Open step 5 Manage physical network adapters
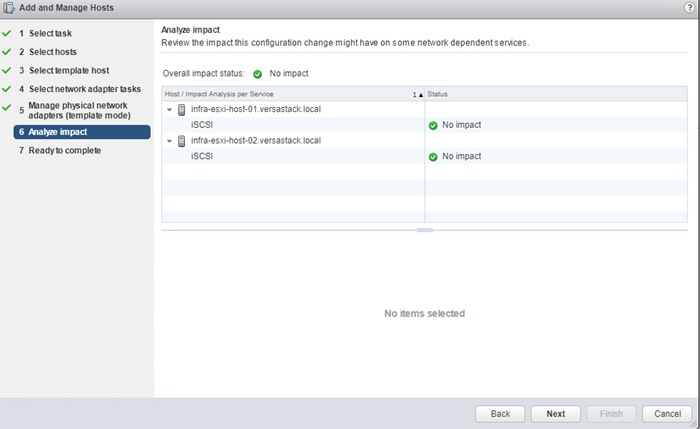Image resolution: width=700 pixels, height=429 pixels. [x=75, y=110]
